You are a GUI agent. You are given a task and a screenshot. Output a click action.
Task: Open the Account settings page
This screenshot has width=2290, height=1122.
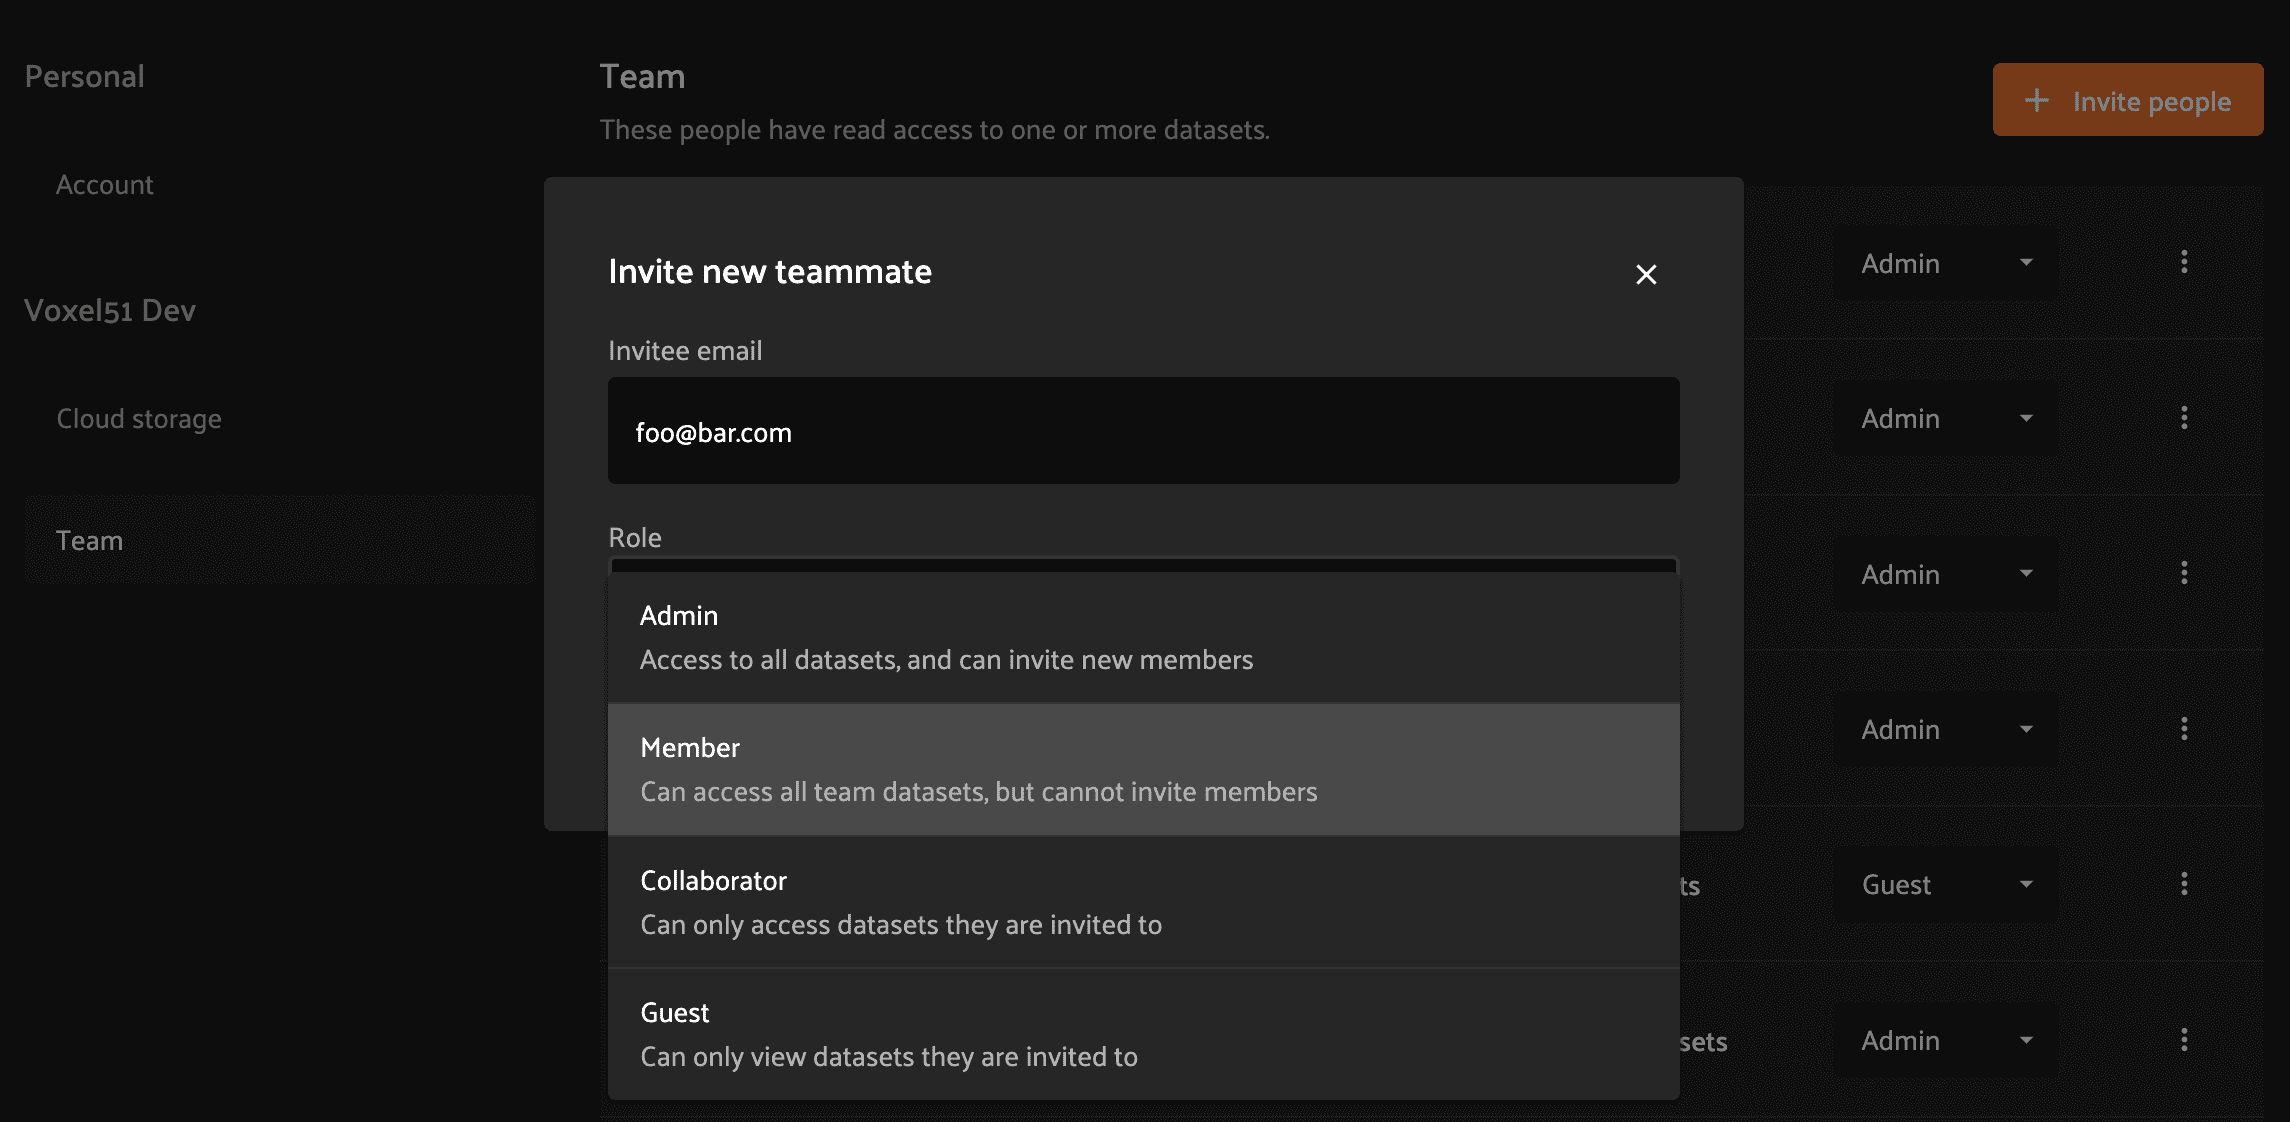pos(105,185)
